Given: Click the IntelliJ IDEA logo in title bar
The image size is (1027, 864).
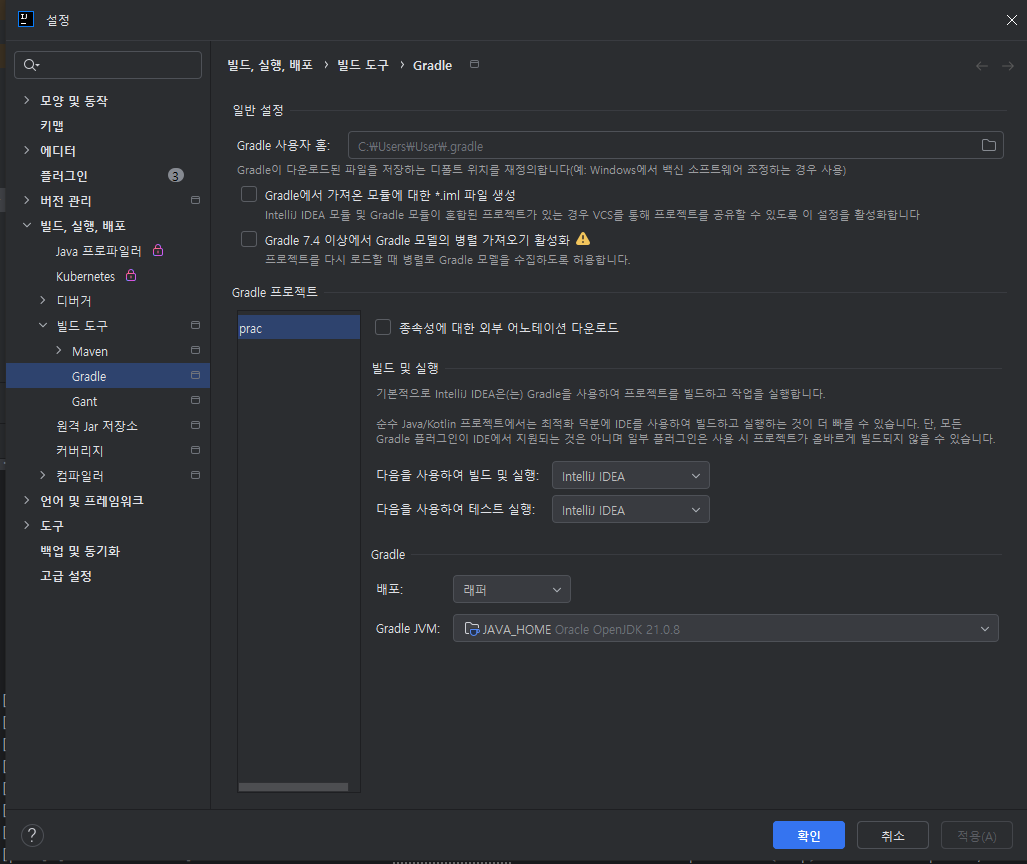Looking at the screenshot, I should (x=26, y=20).
